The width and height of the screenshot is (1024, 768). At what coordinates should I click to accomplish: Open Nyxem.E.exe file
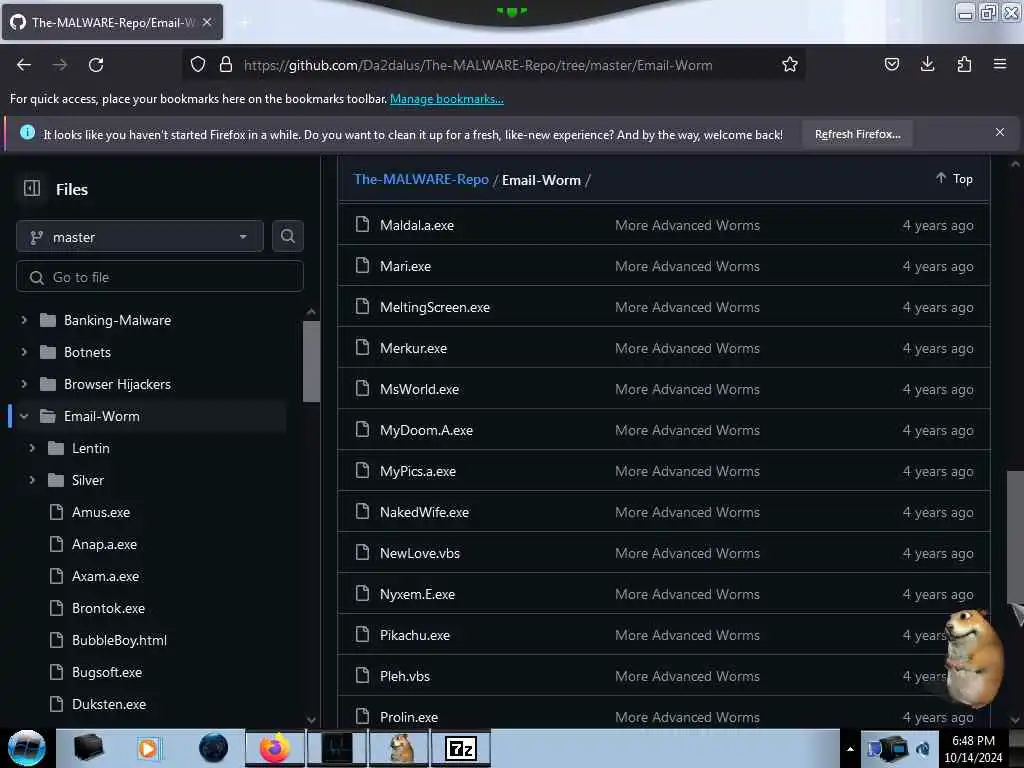[x=417, y=594]
